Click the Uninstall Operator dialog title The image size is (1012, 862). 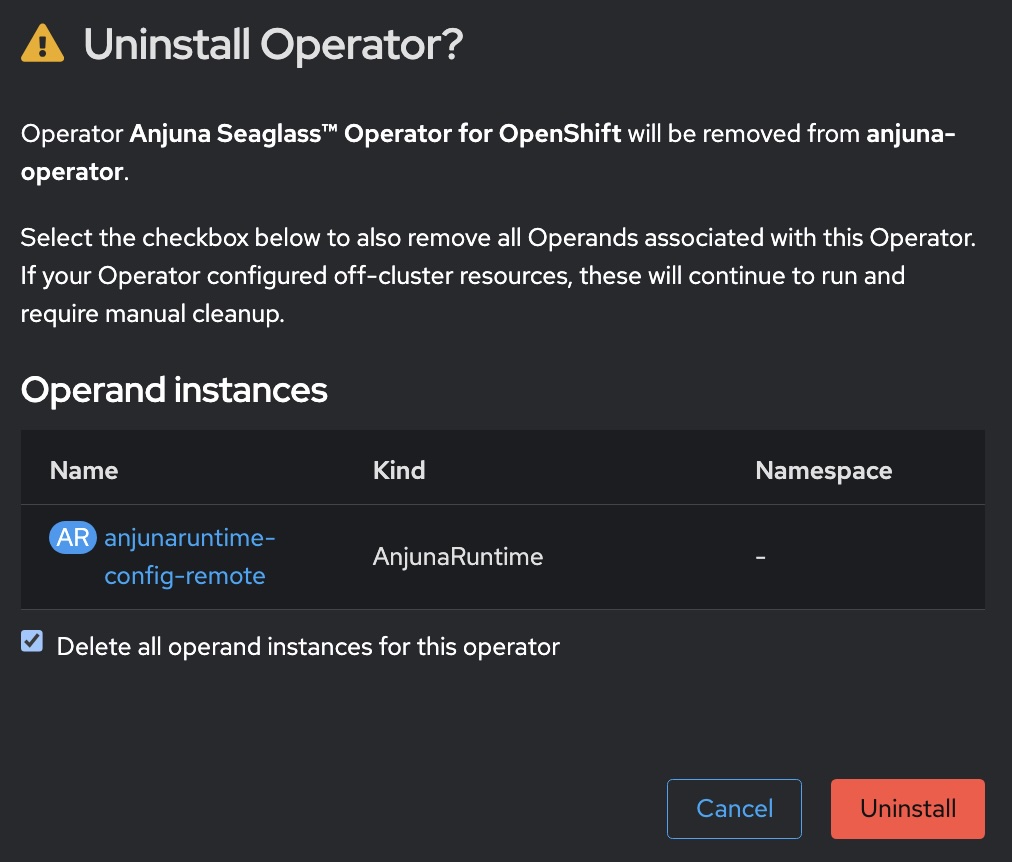click(273, 44)
